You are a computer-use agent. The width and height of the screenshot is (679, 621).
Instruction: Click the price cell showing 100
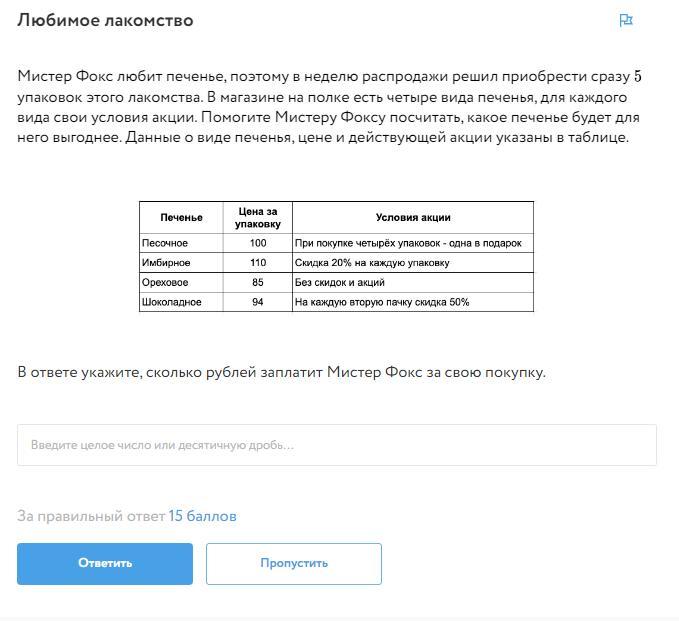point(258,243)
